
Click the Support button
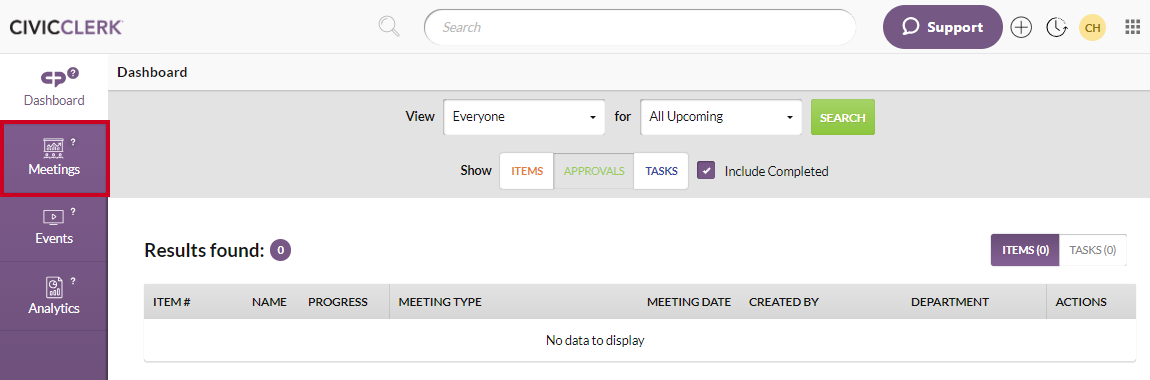(x=942, y=27)
